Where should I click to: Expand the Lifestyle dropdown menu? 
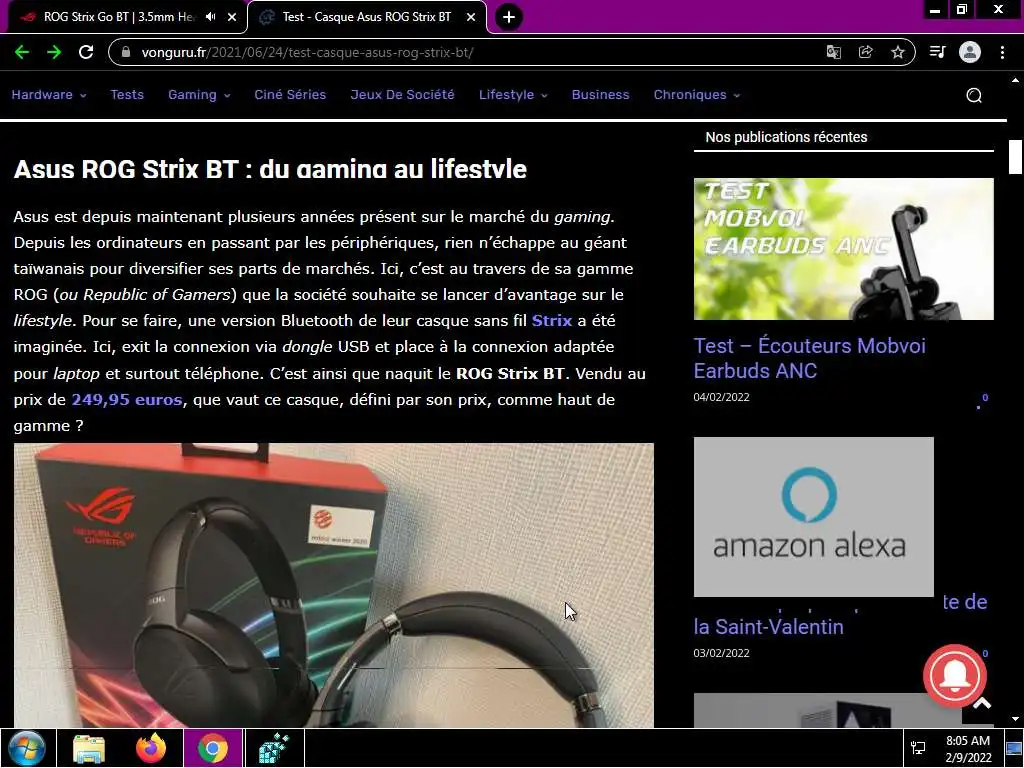513,95
